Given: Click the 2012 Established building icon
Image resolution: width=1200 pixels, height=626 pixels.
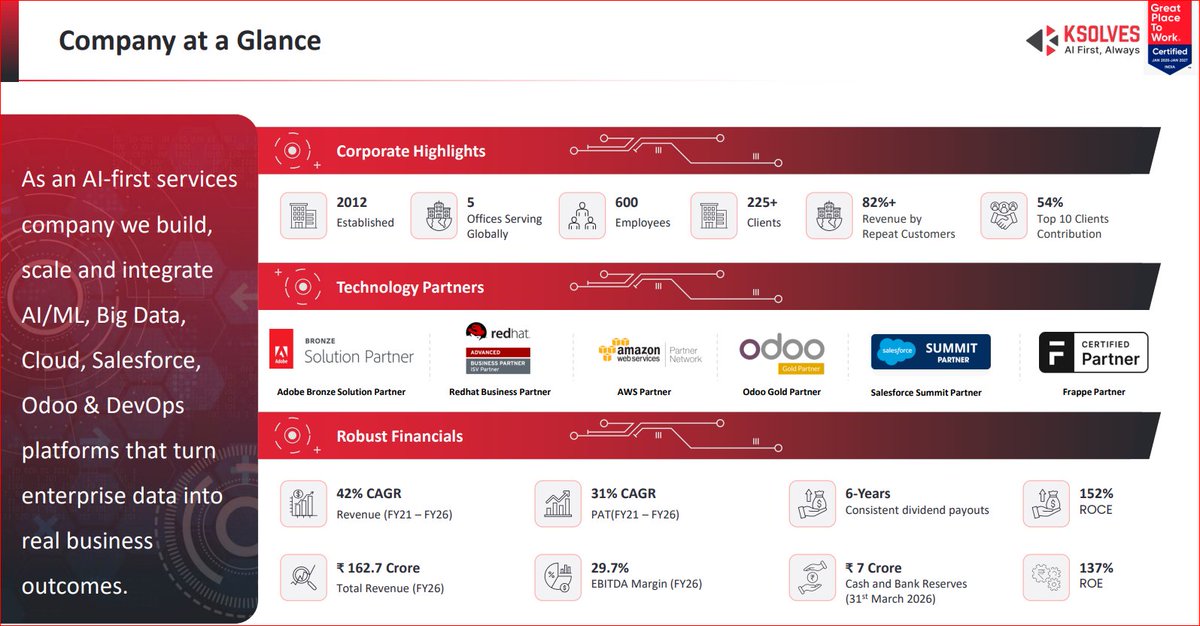Looking at the screenshot, I should coord(303,215).
